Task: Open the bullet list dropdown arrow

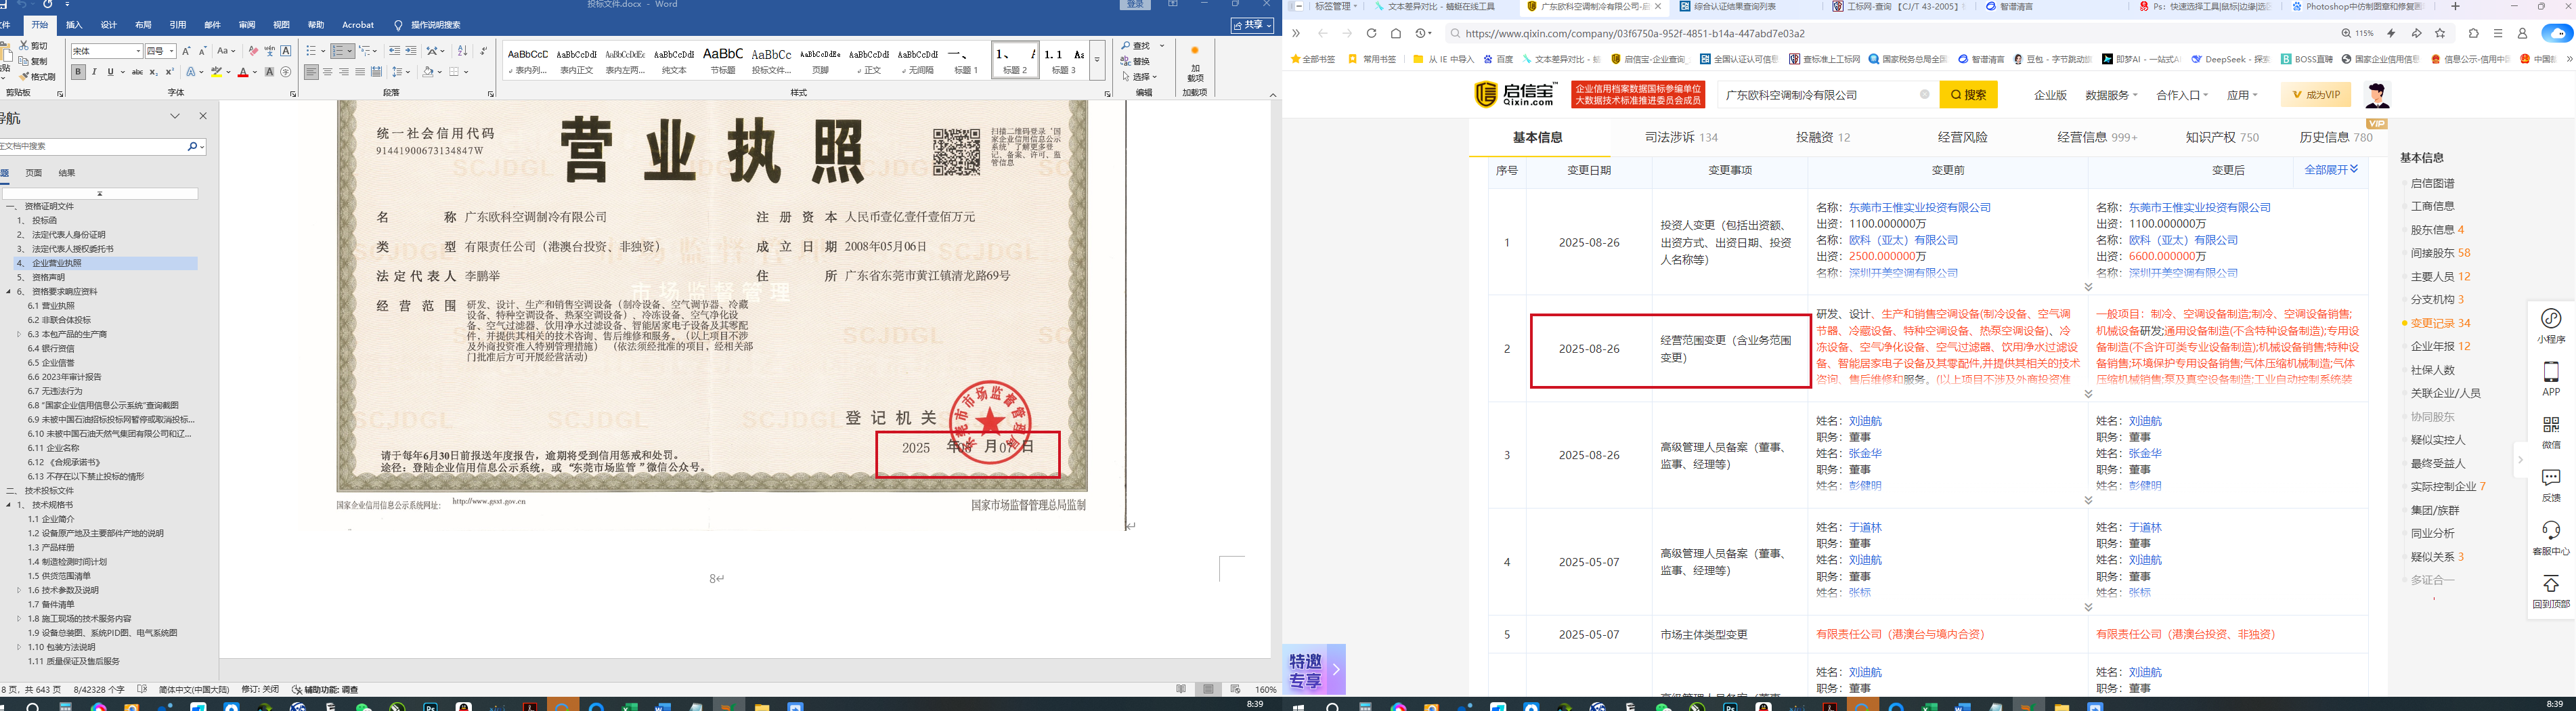Action: point(322,51)
